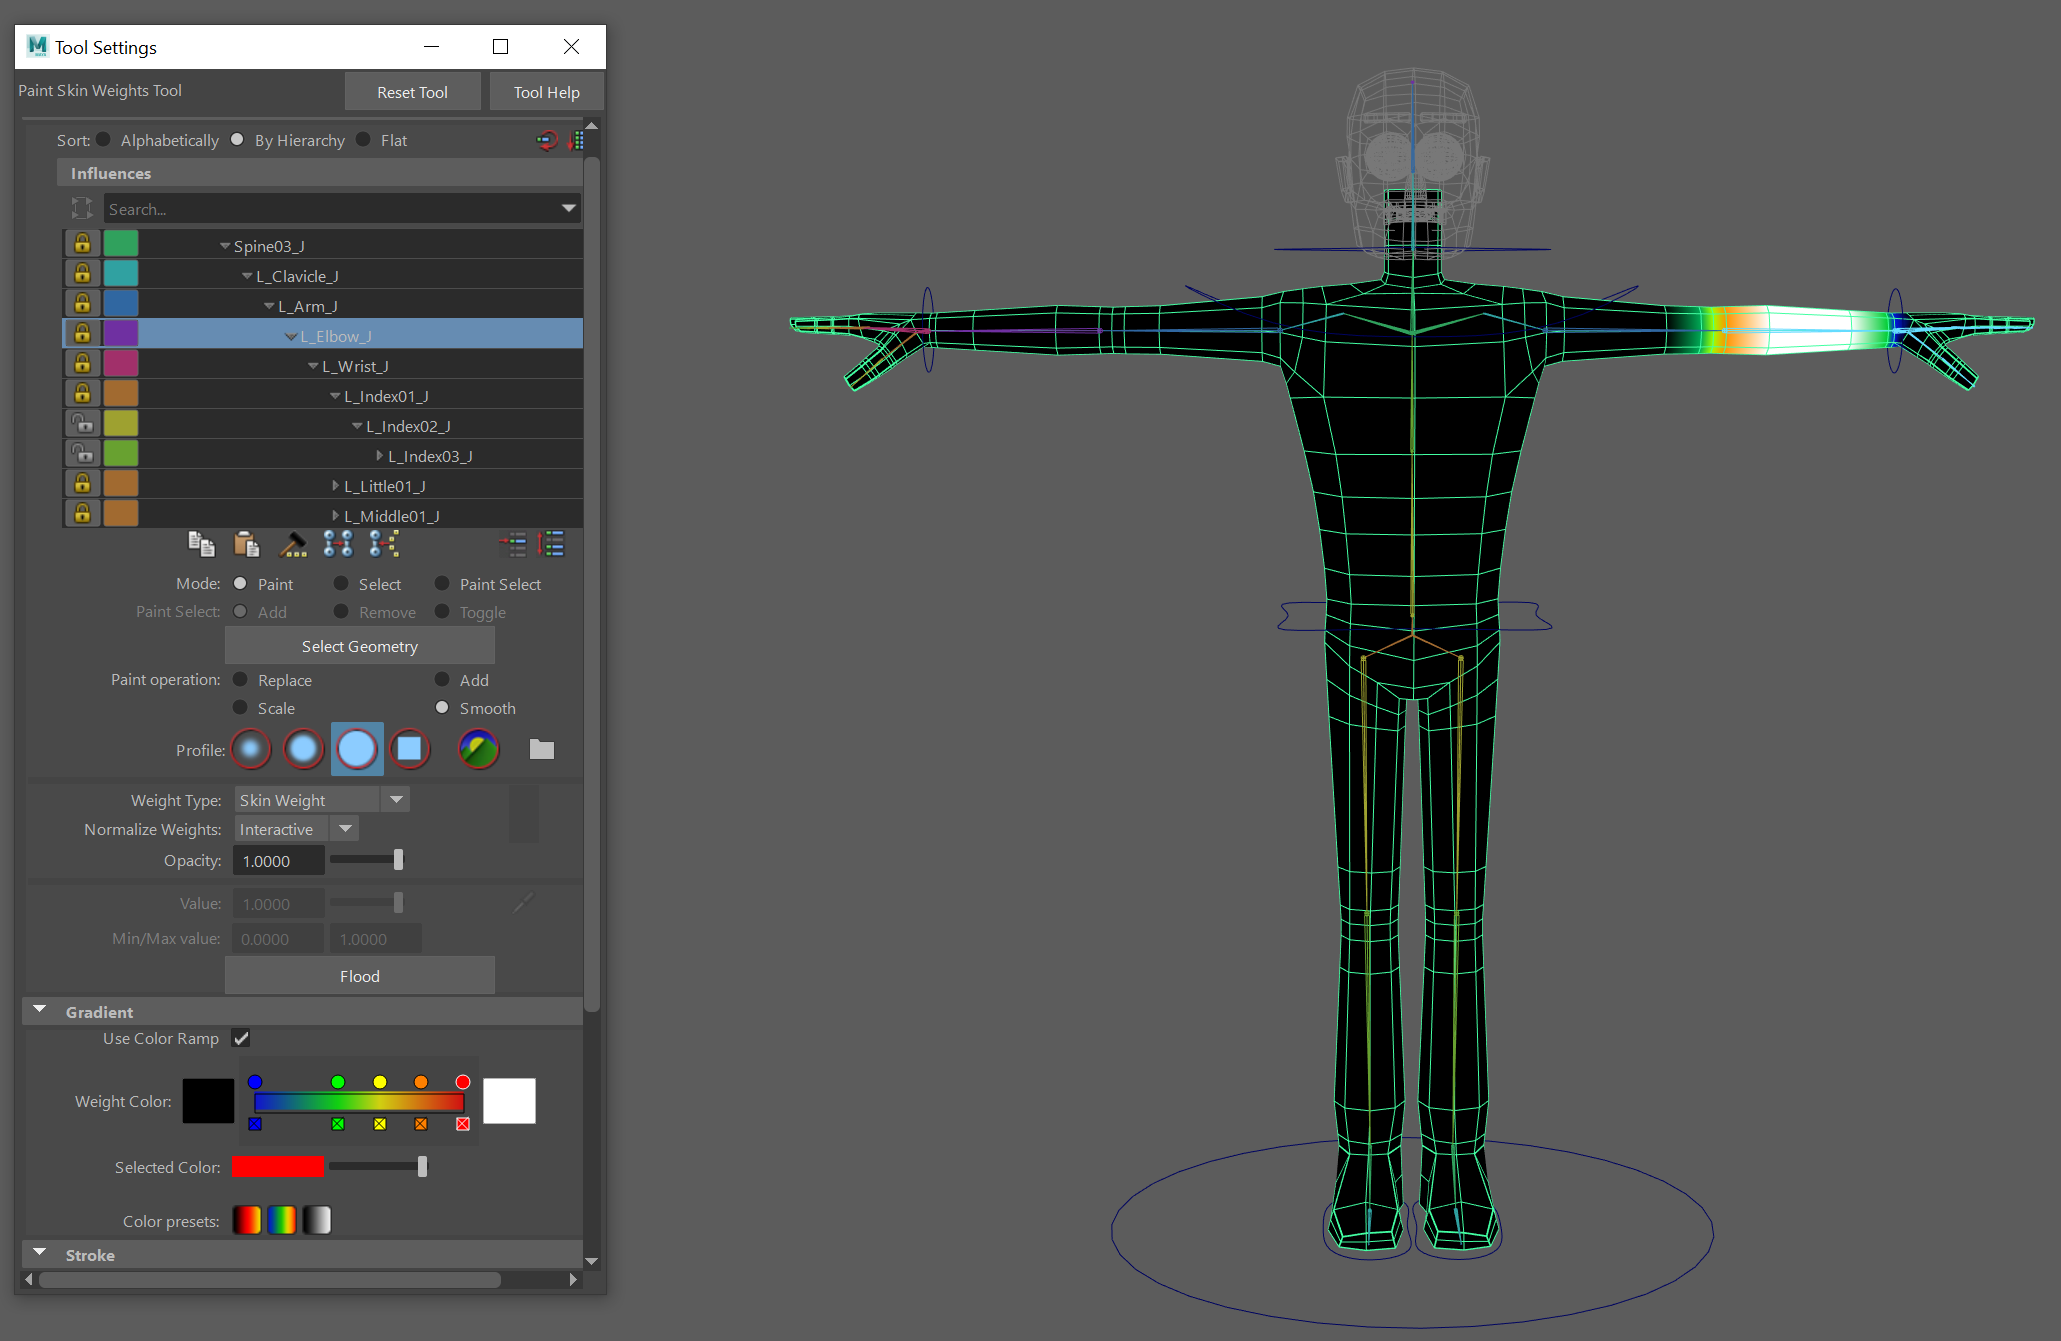
Task: Open the brush profile browse folder
Action: coord(541,749)
